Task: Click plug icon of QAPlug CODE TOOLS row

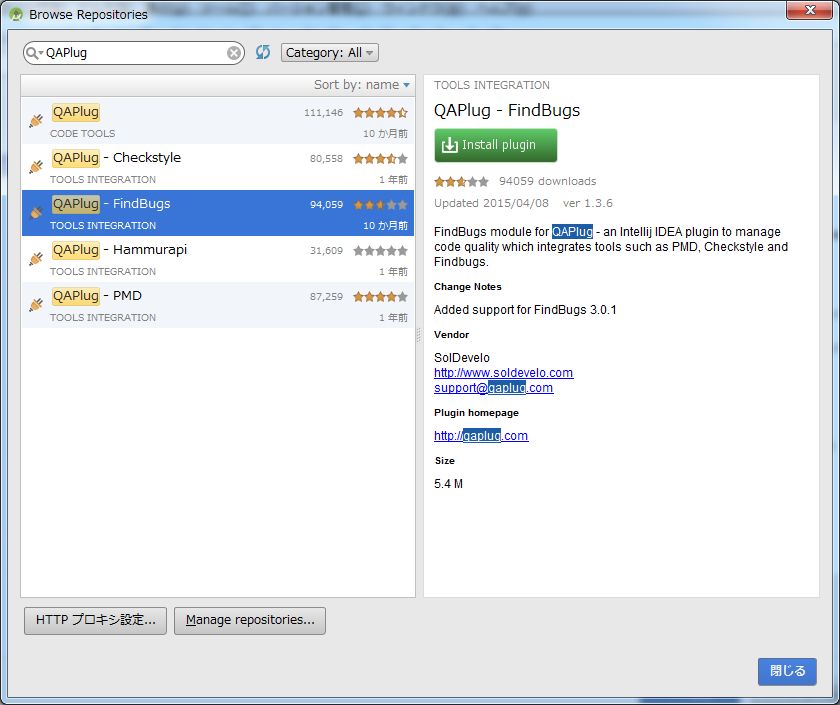Action: 36,121
